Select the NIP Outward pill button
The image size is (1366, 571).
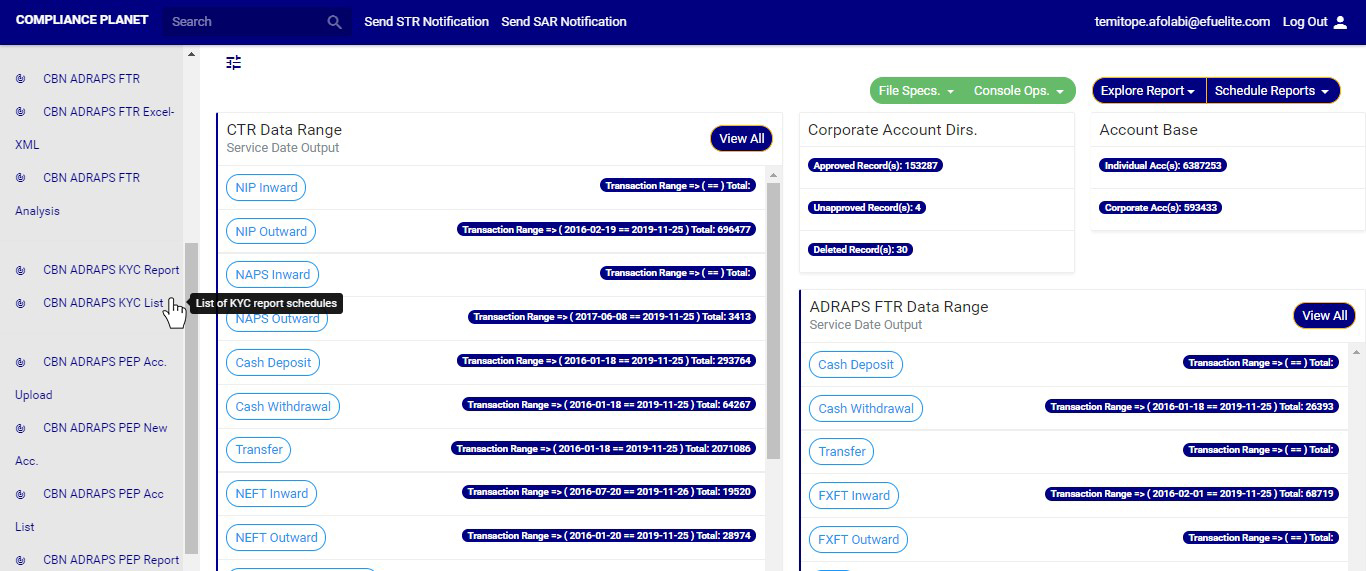point(271,231)
